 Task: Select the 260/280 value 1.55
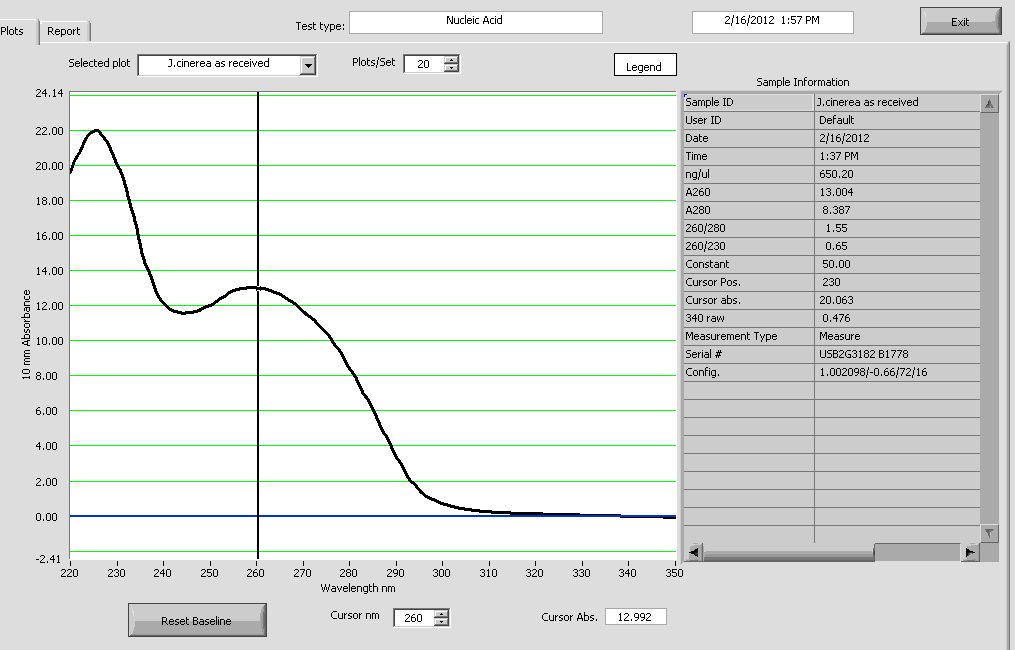pyautogui.click(x=897, y=229)
